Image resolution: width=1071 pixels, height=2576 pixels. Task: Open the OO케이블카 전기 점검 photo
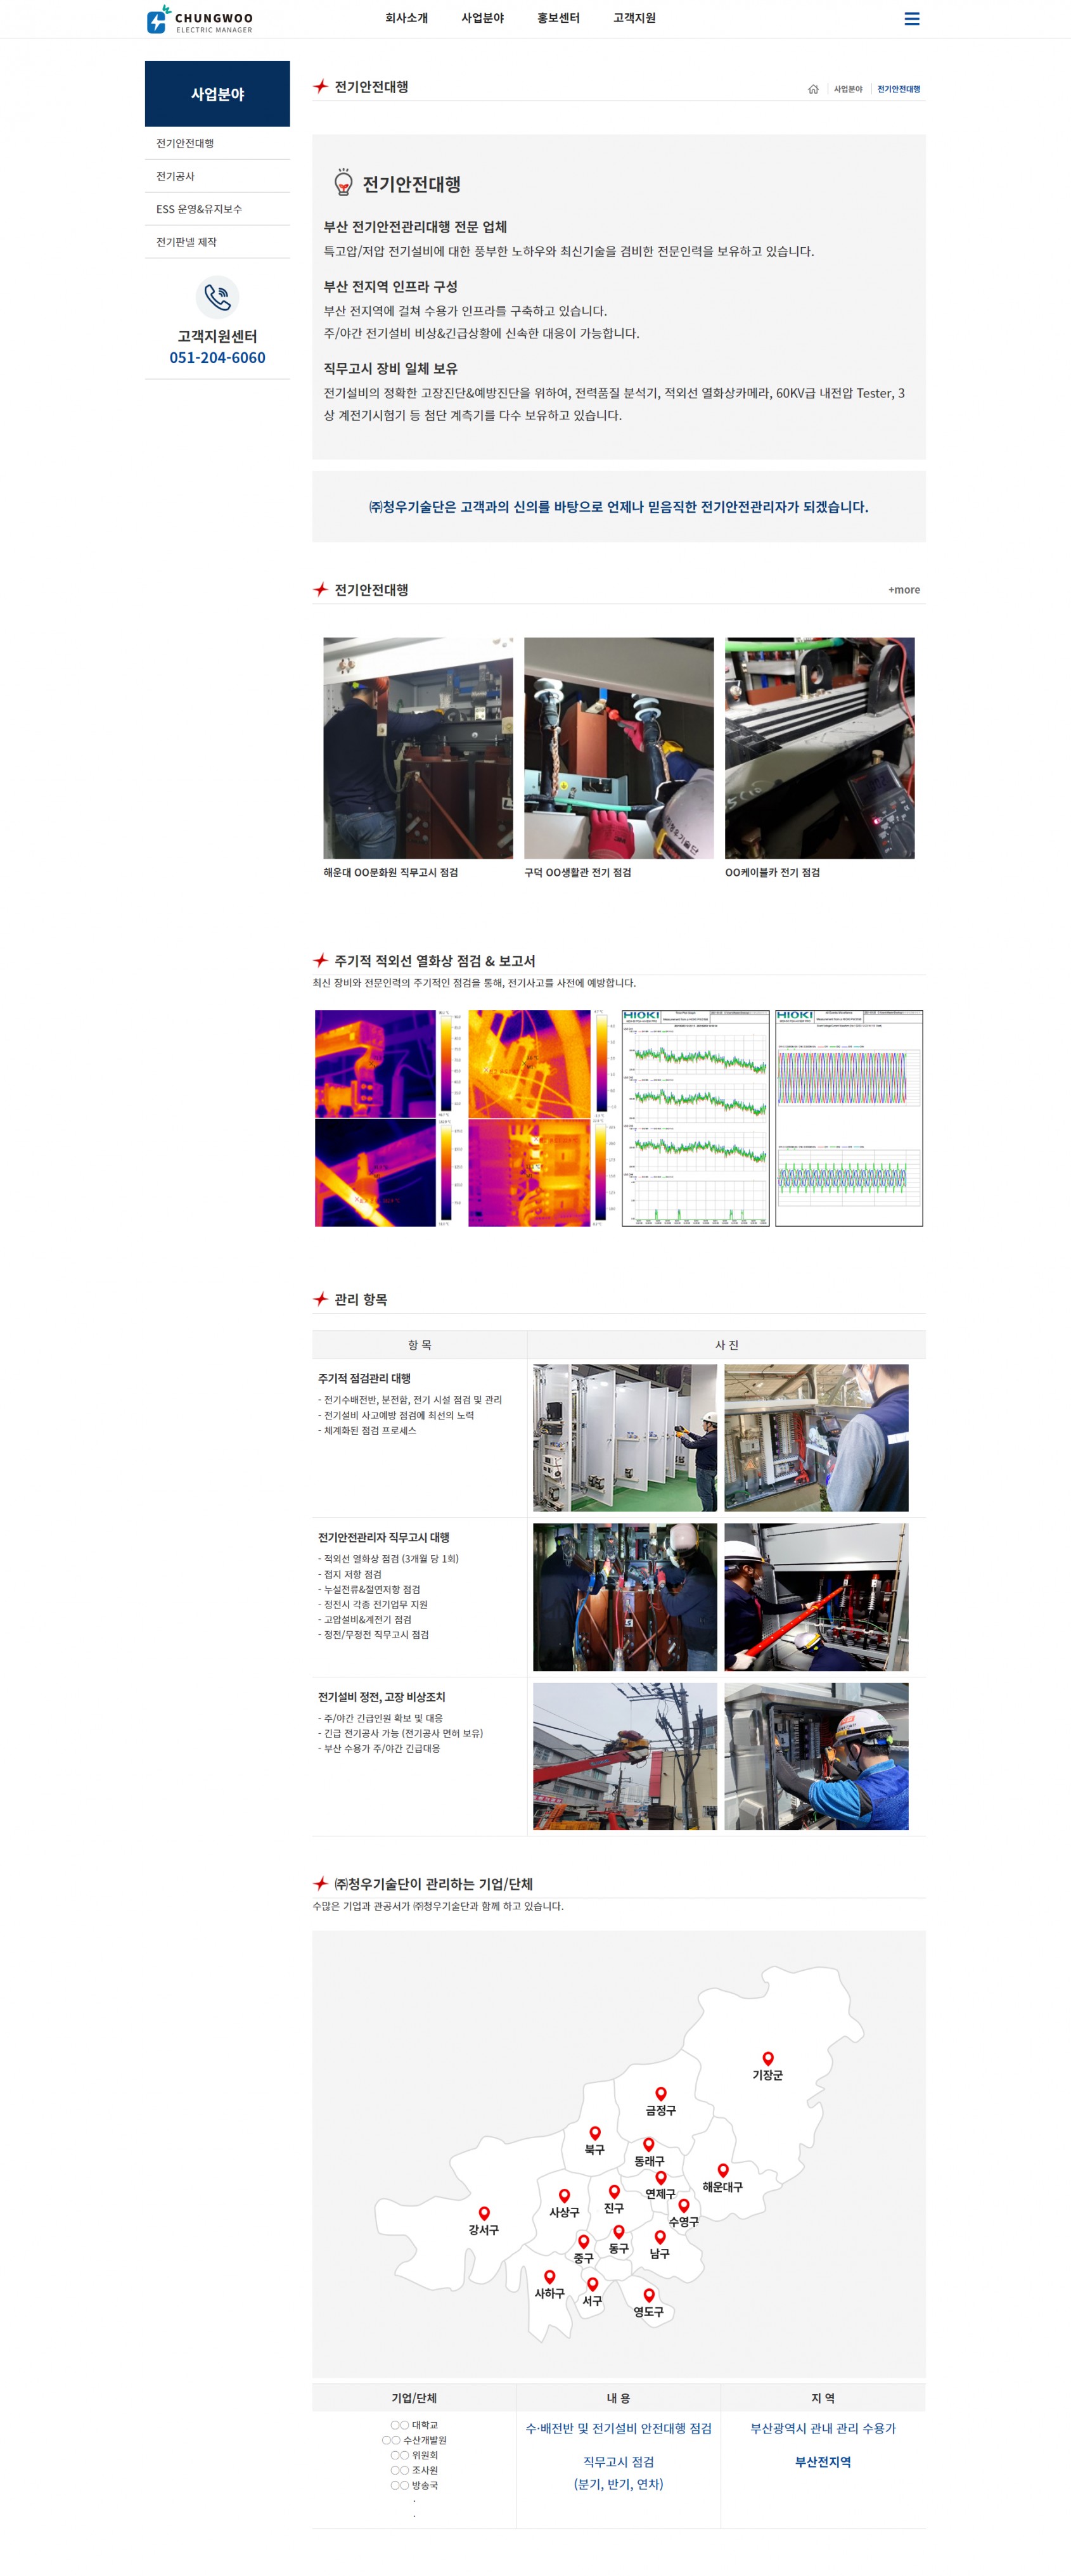819,748
